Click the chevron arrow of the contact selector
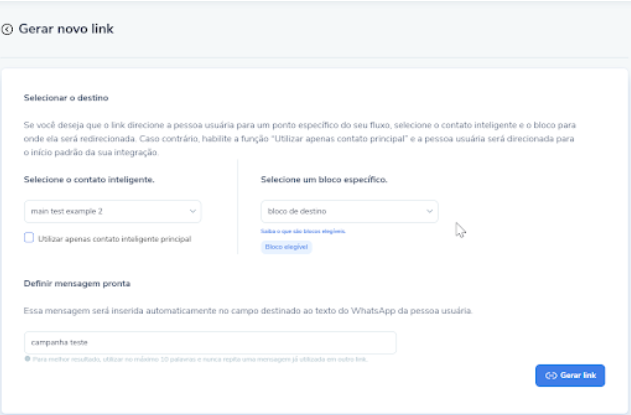The image size is (631, 415). coord(191,211)
